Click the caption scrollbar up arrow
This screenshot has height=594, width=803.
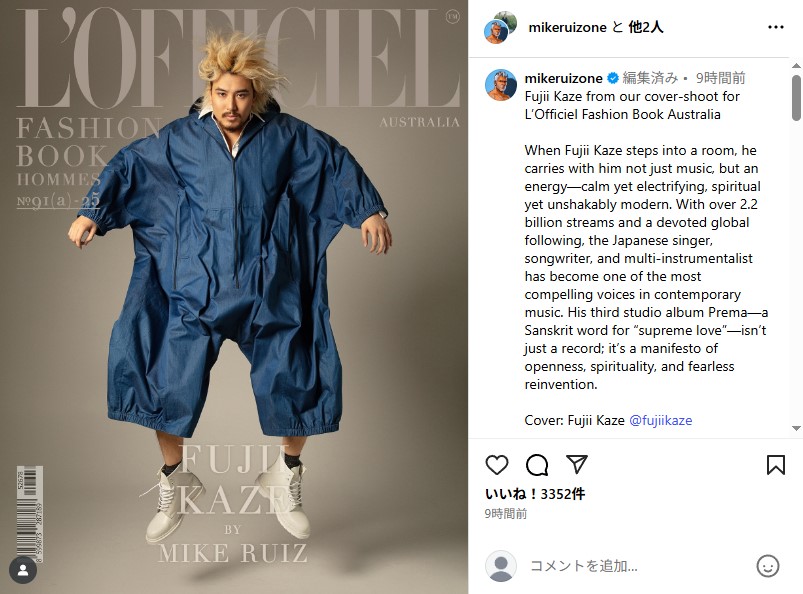796,66
